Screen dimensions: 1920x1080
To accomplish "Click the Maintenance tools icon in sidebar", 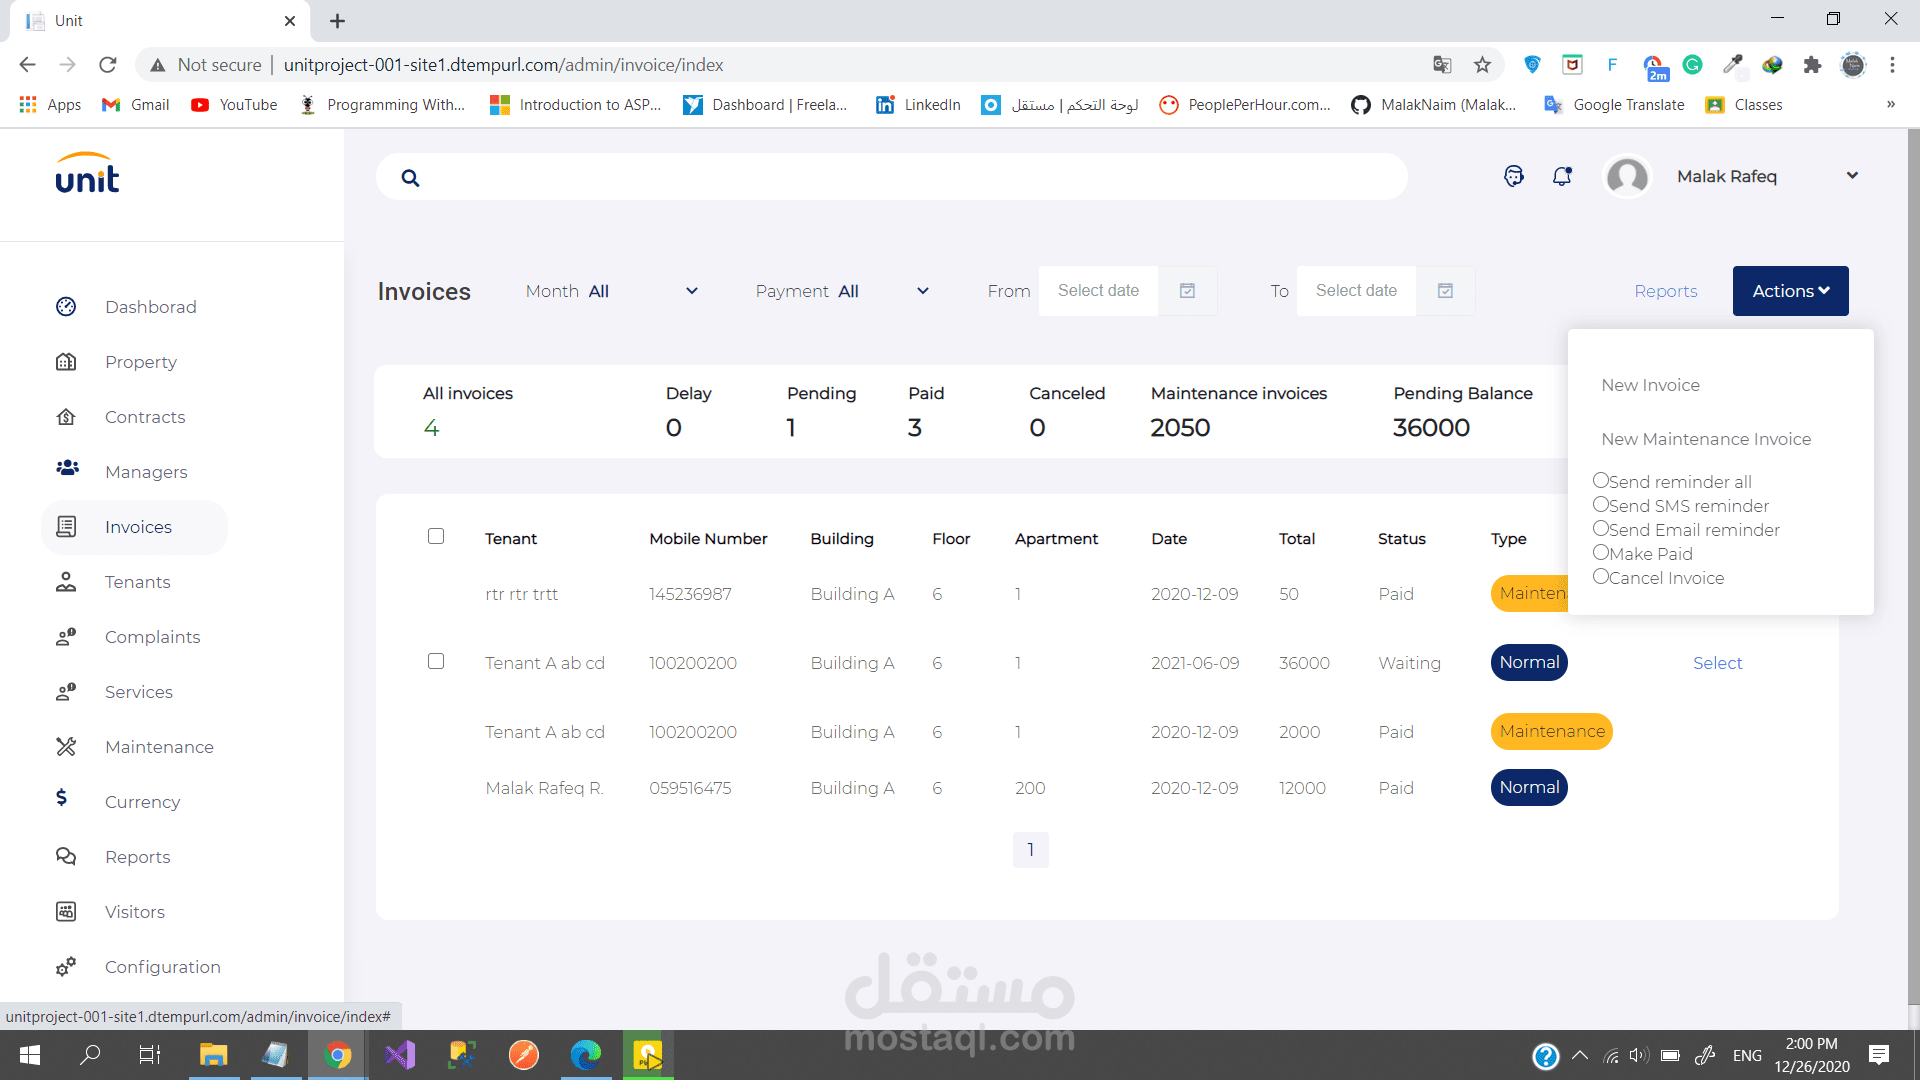I will (66, 747).
